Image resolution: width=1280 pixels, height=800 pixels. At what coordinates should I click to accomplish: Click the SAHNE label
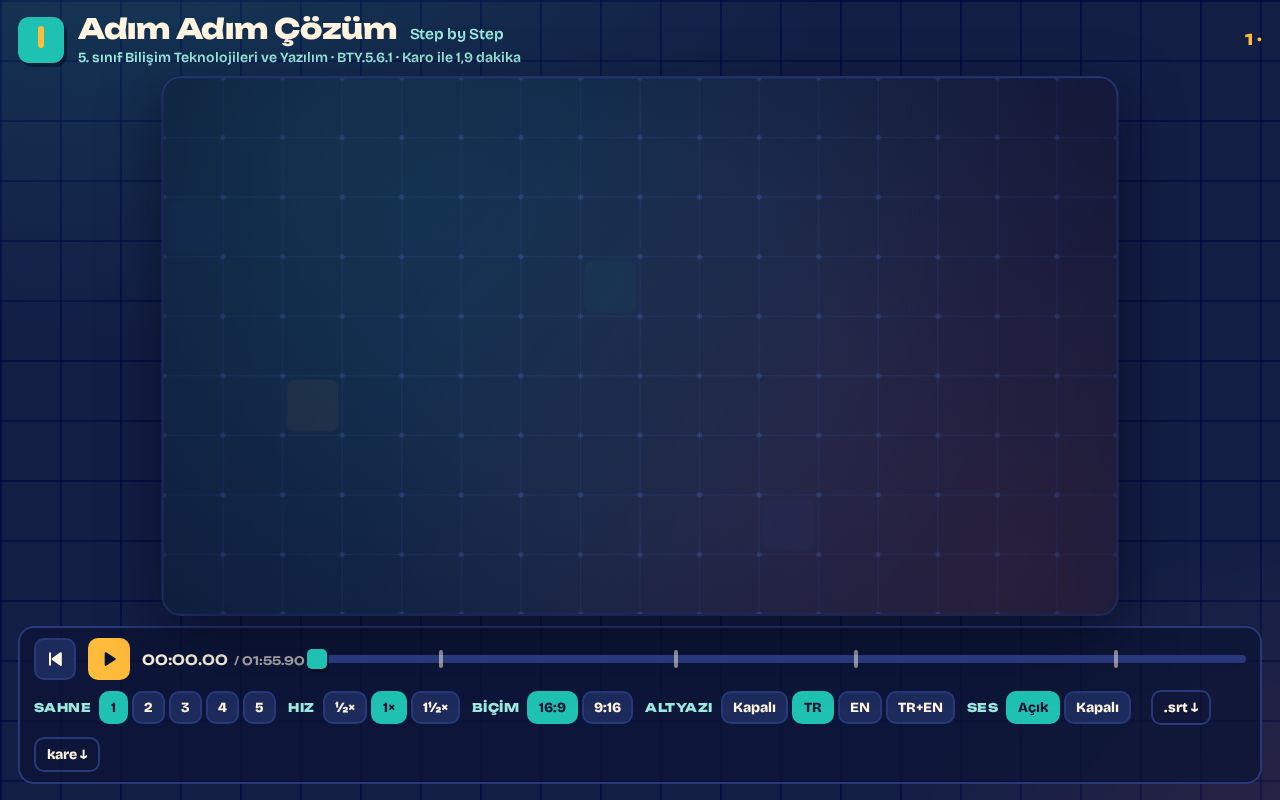[62, 707]
